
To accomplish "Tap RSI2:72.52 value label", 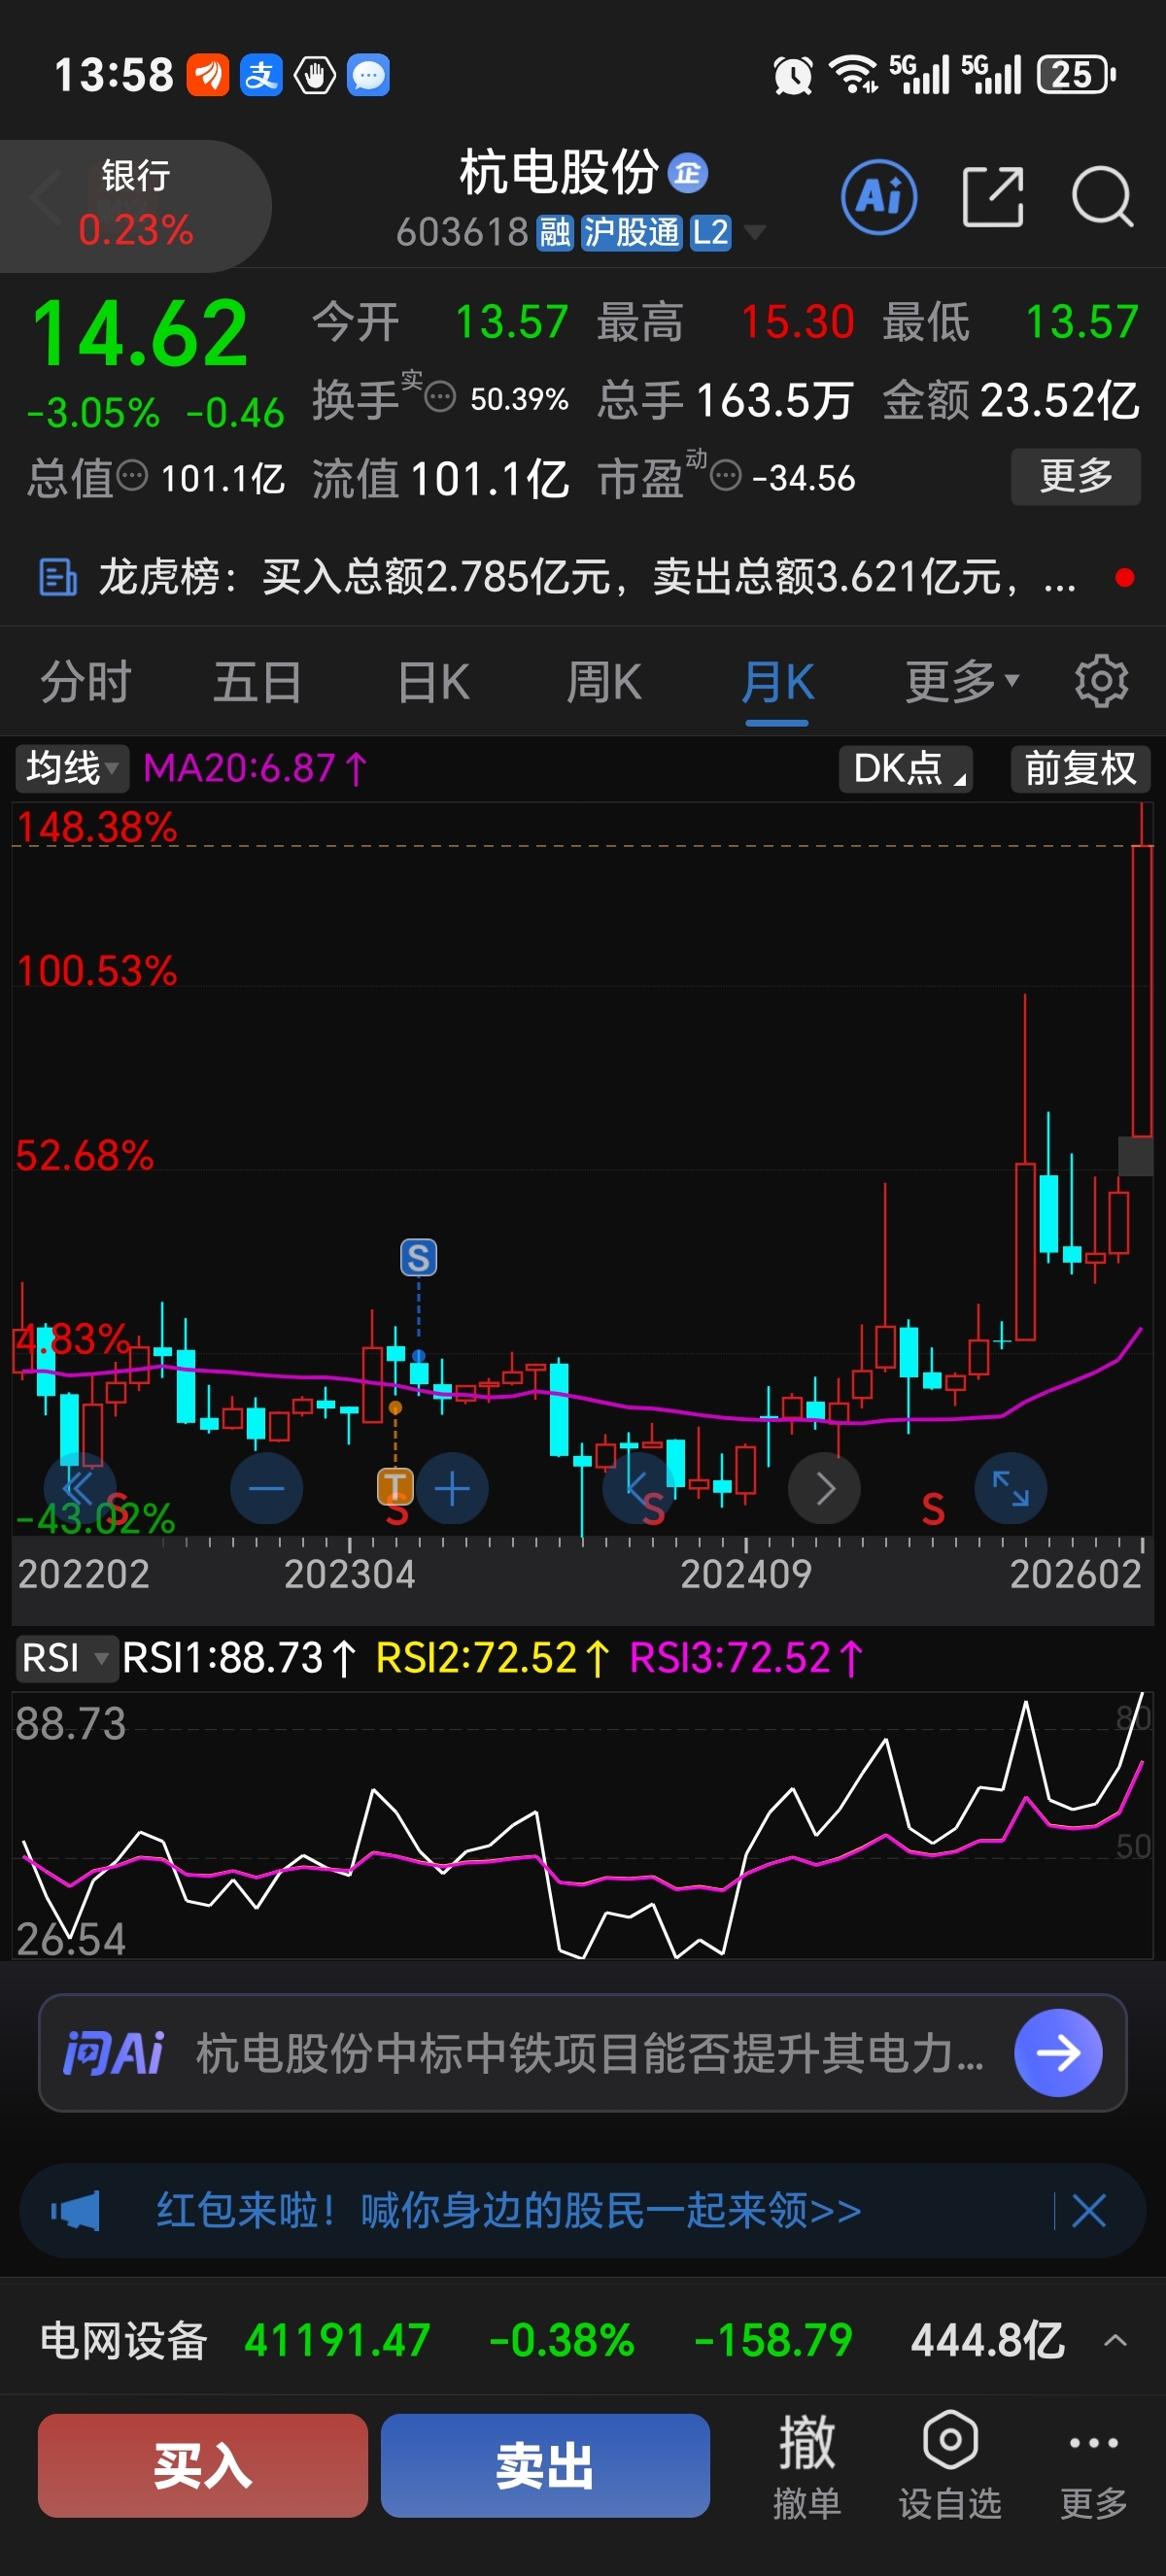I will click(x=493, y=1658).
